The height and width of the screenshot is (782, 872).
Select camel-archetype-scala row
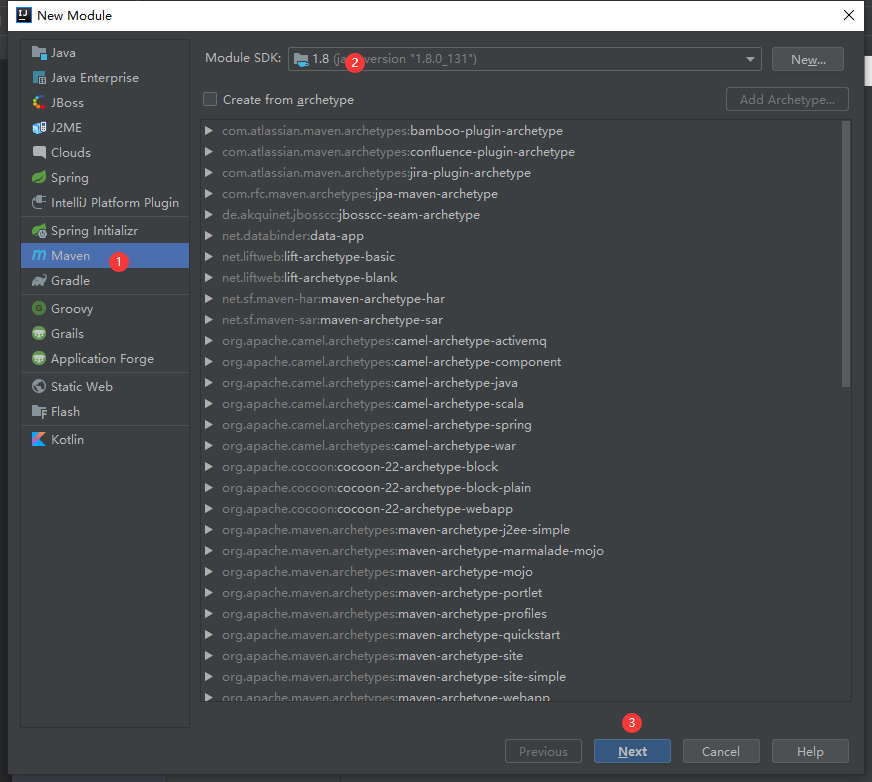click(521, 403)
